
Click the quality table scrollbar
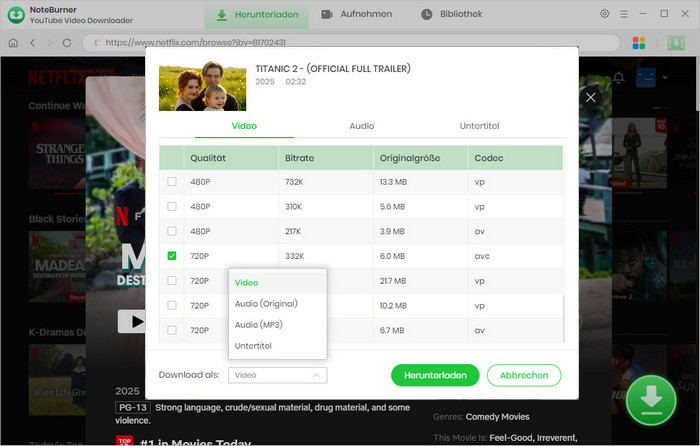pos(564,319)
